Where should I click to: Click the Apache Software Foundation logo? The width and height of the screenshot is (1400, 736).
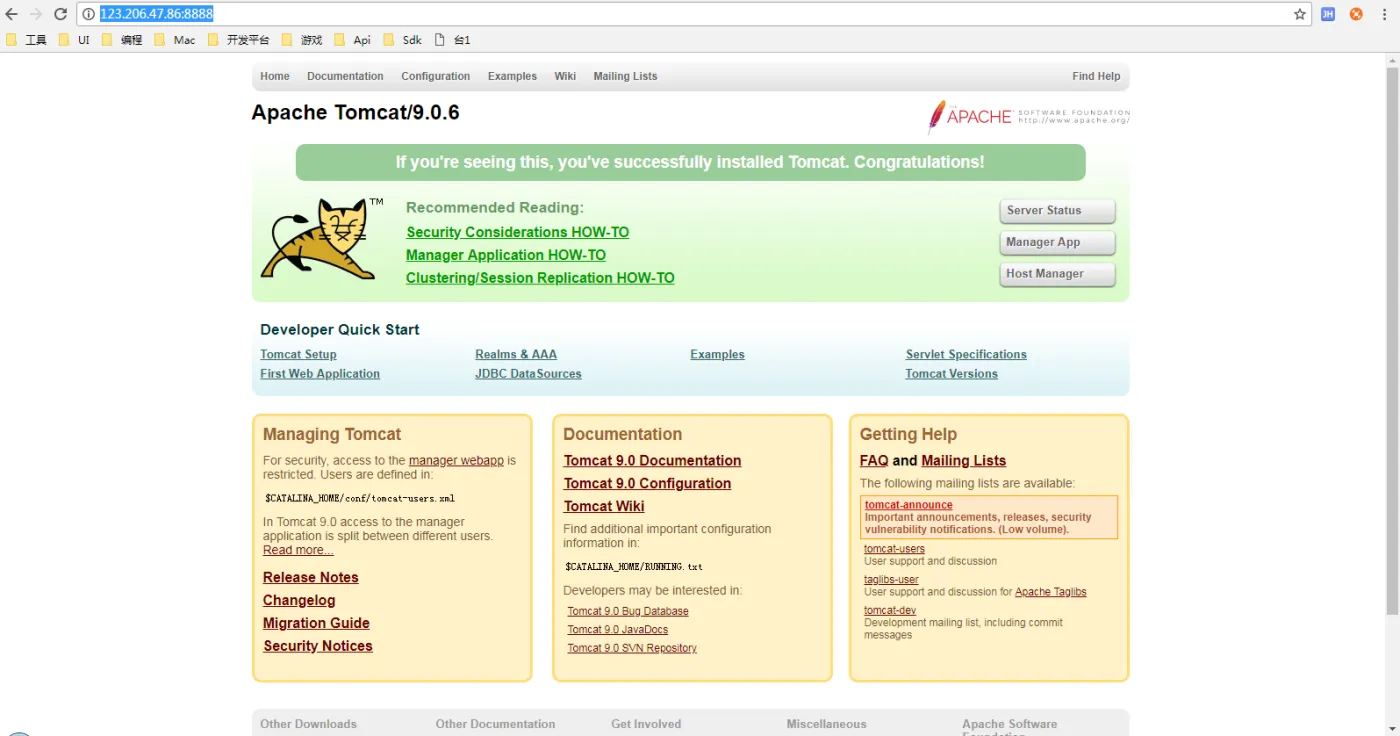tap(1028, 116)
